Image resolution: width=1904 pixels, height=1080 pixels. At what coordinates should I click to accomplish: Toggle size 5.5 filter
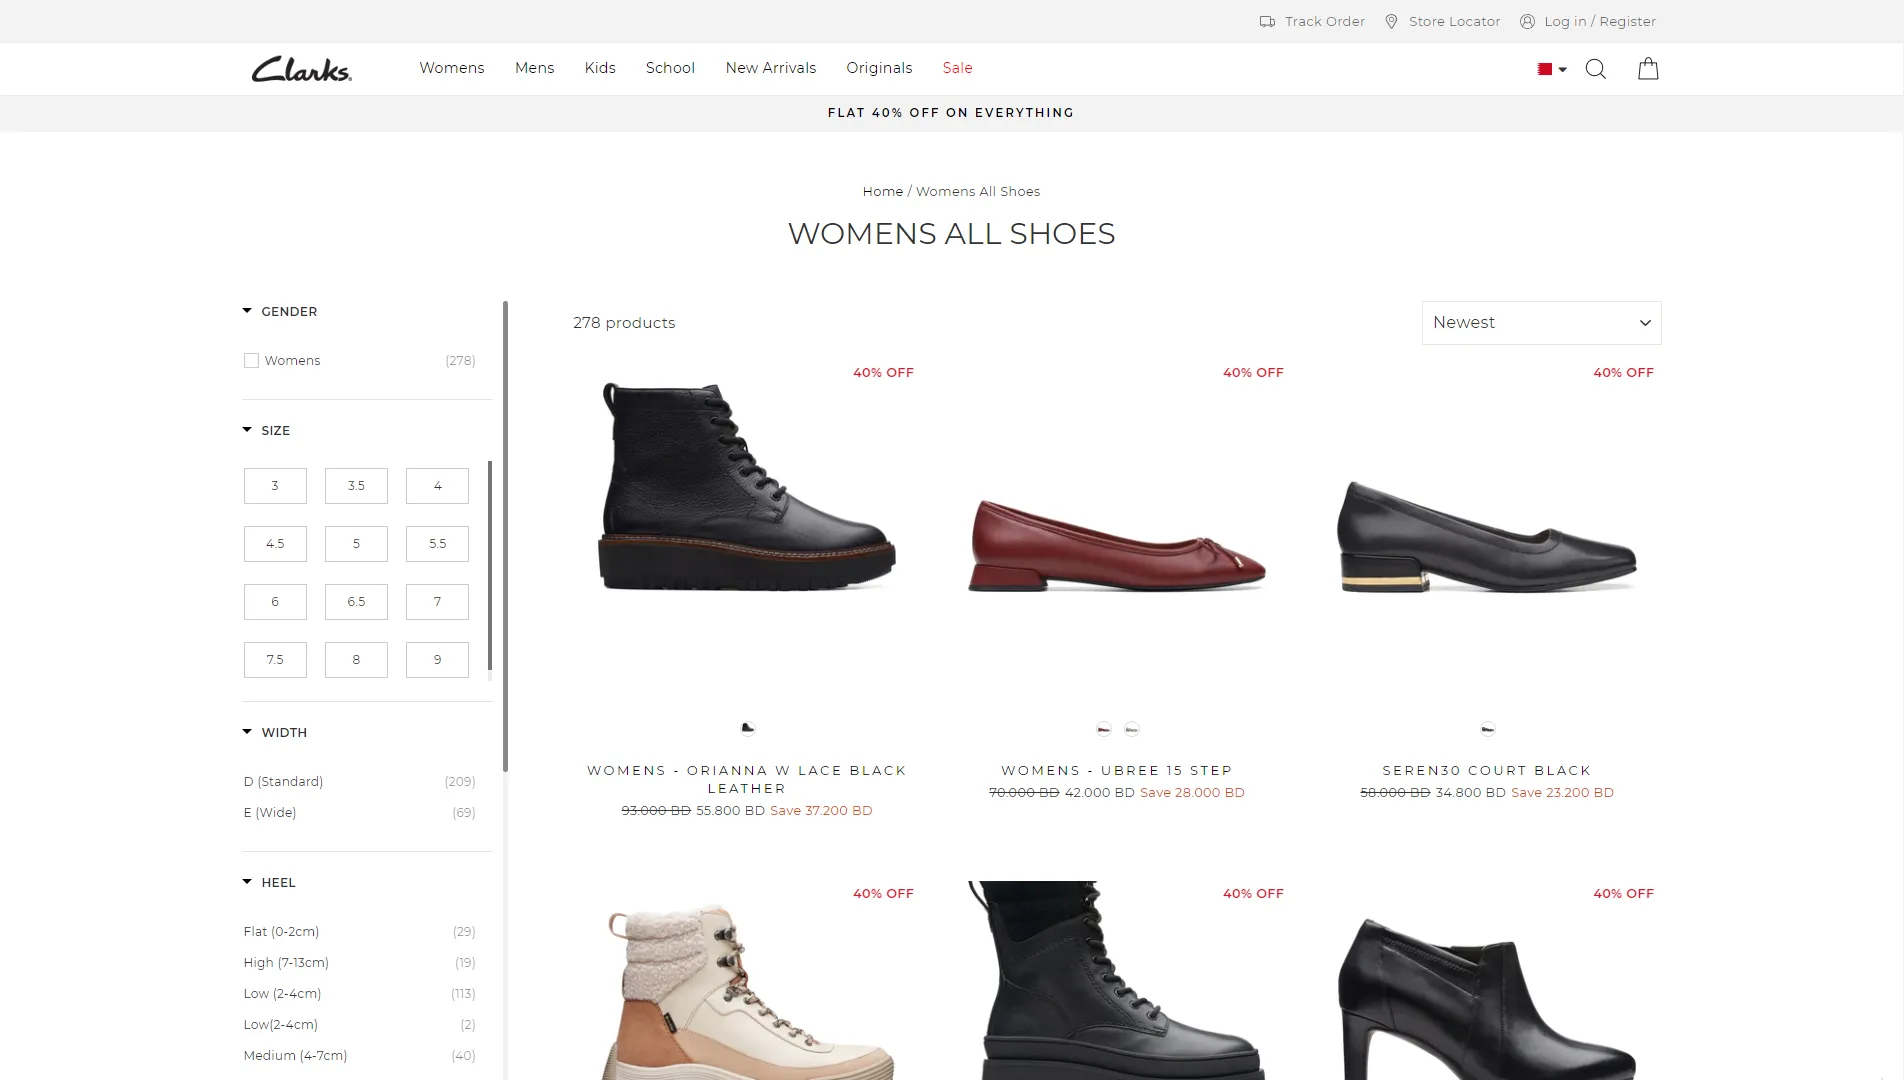437,544
